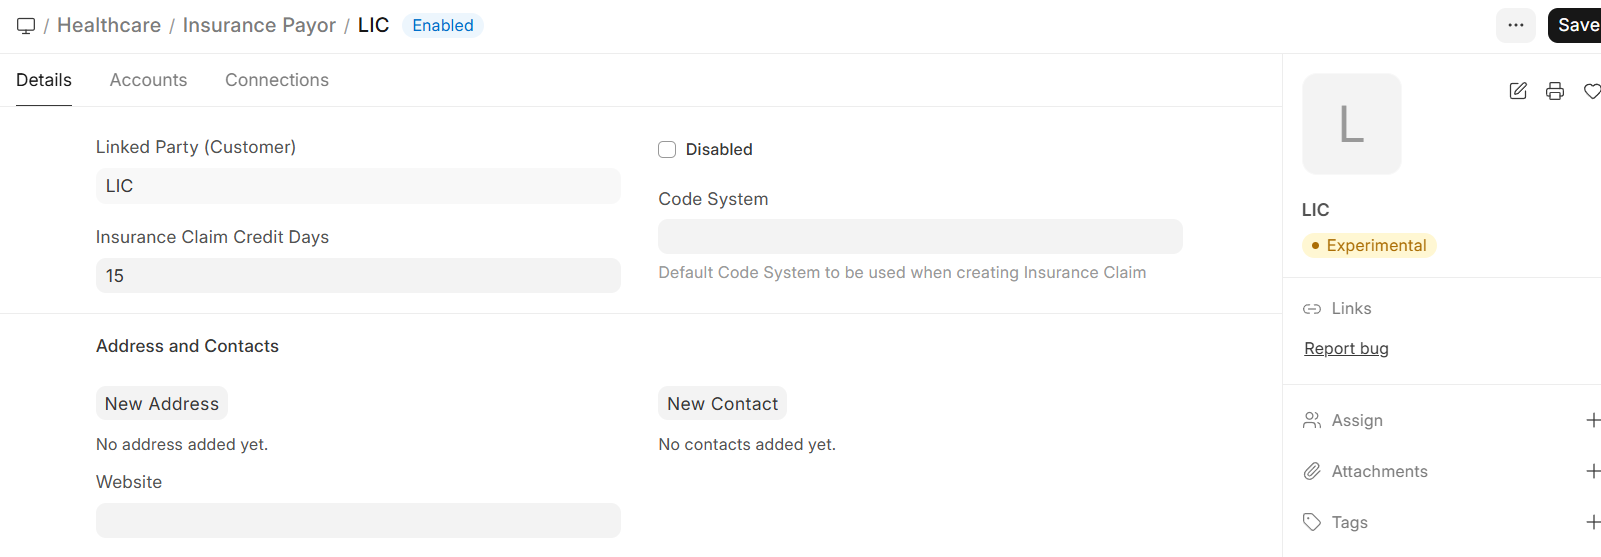Click the print icon in sidebar
This screenshot has height=557, width=1601.
click(x=1555, y=91)
